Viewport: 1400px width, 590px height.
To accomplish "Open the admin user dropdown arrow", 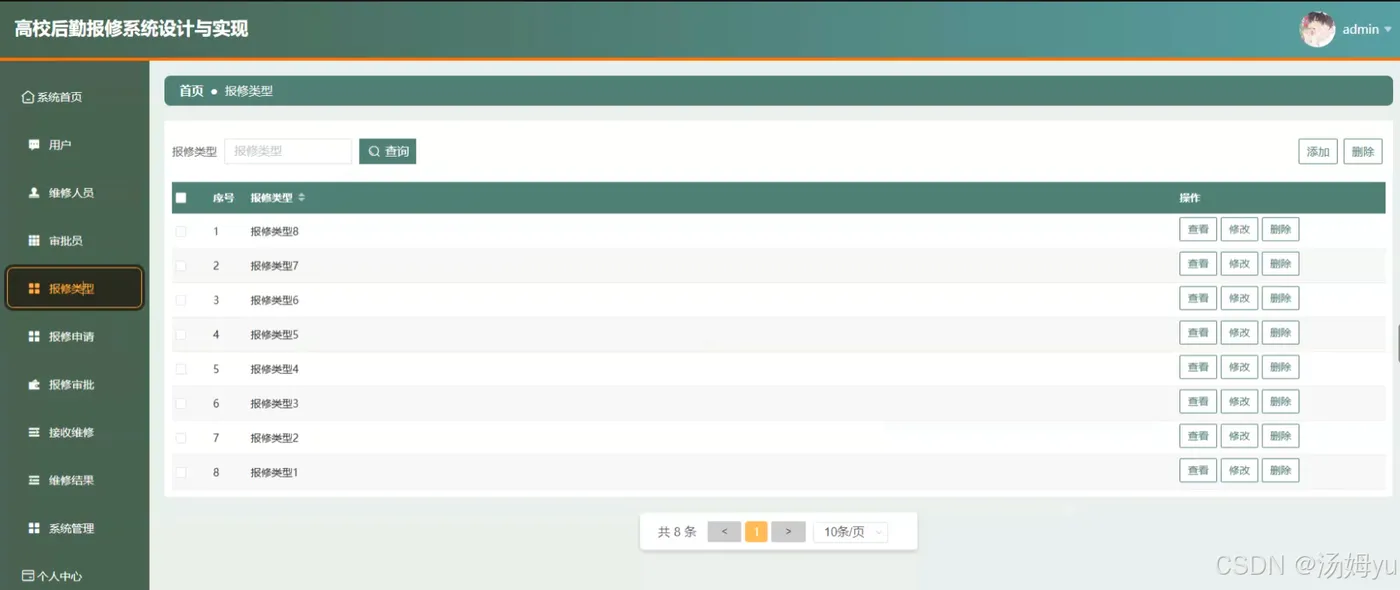I will tap(1388, 30).
